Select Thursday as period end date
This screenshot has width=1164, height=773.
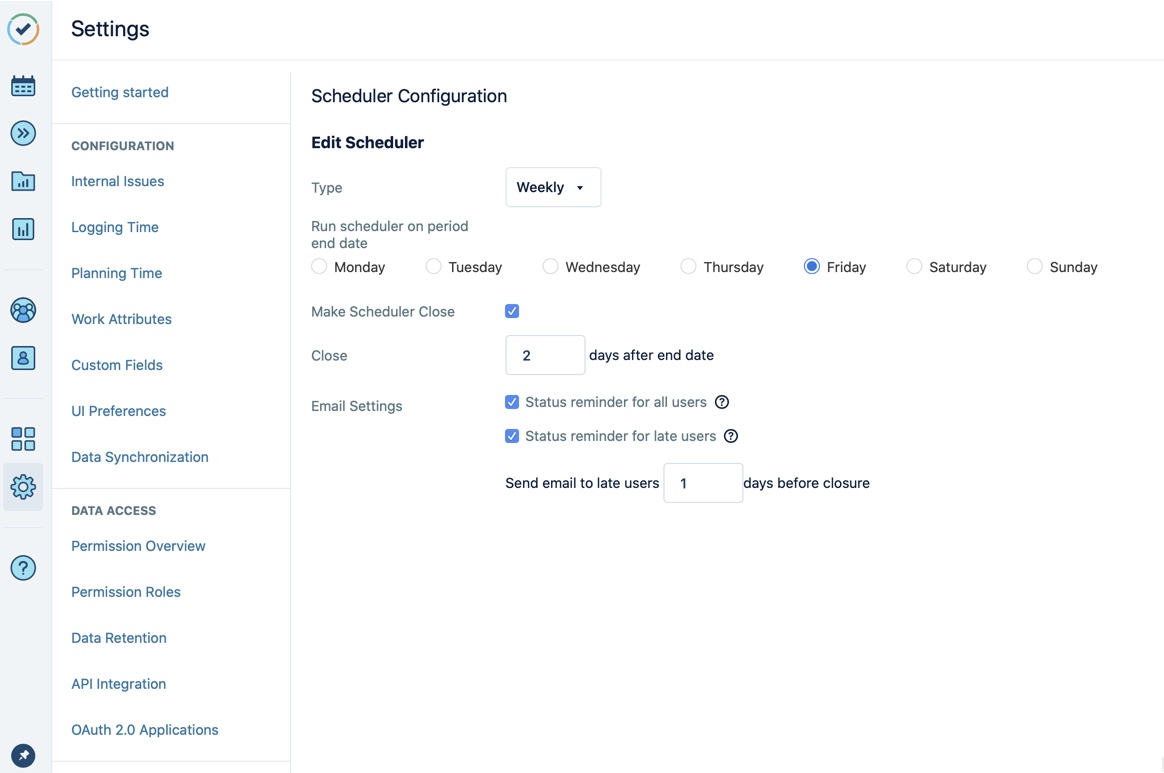tap(688, 266)
